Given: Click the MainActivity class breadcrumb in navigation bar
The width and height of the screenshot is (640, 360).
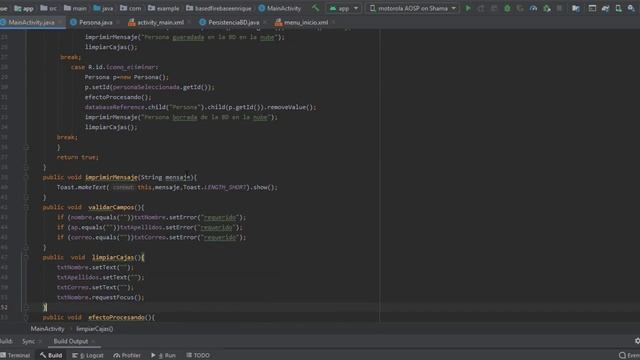Looking at the screenshot, I should pyautogui.click(x=280, y=8).
